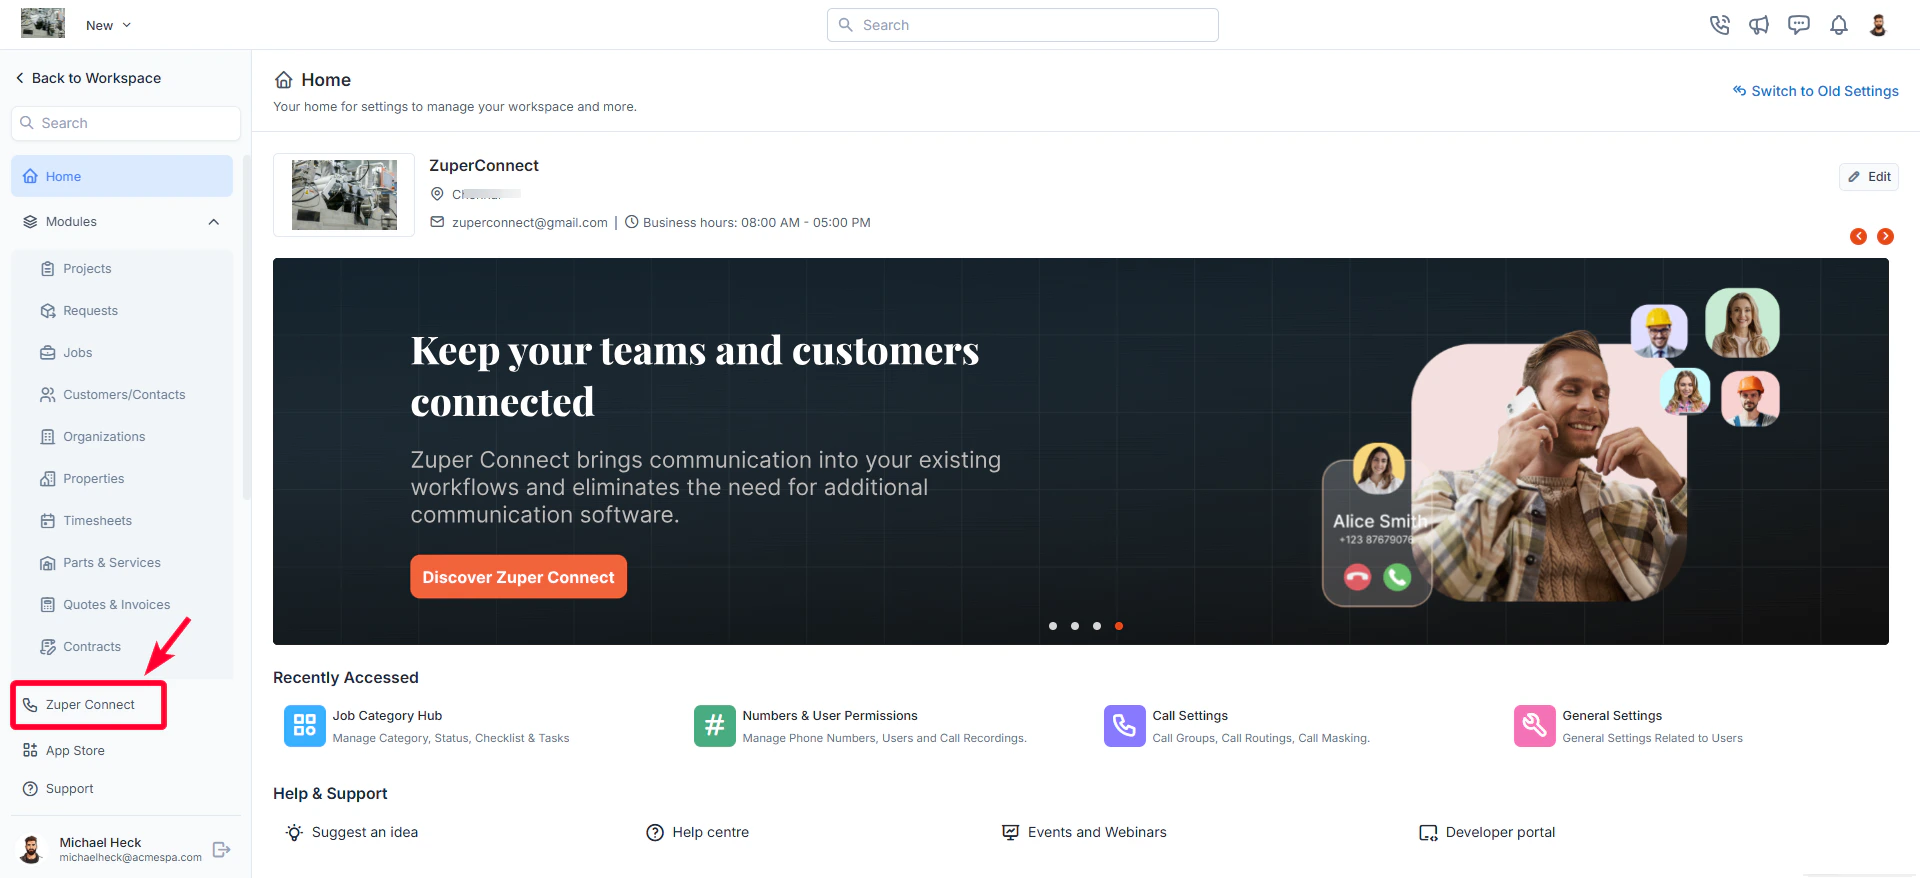Open the user avatar menu in top bar

pyautogui.click(x=1878, y=25)
